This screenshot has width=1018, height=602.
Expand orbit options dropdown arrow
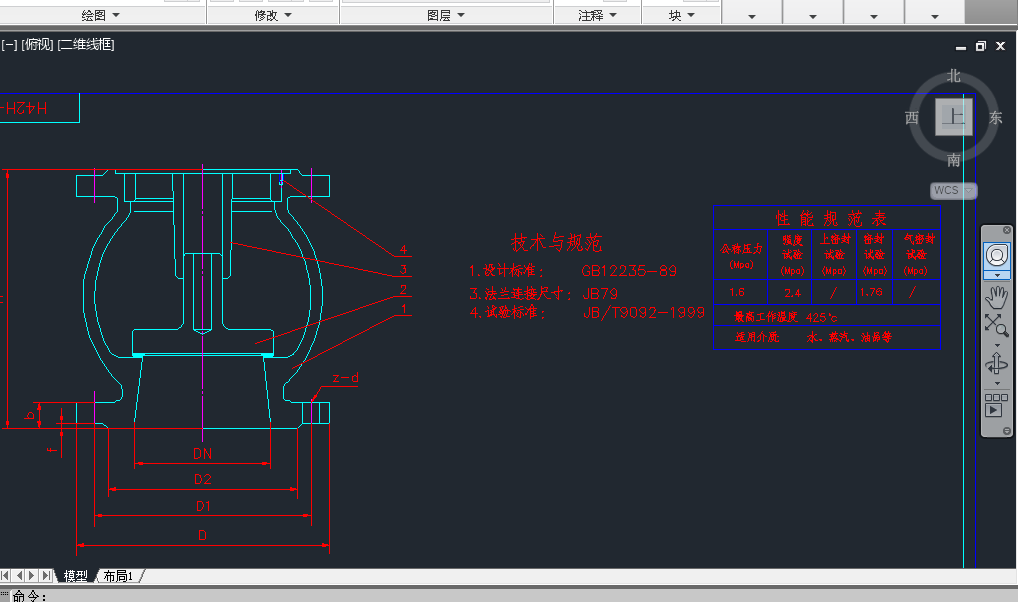(x=997, y=384)
